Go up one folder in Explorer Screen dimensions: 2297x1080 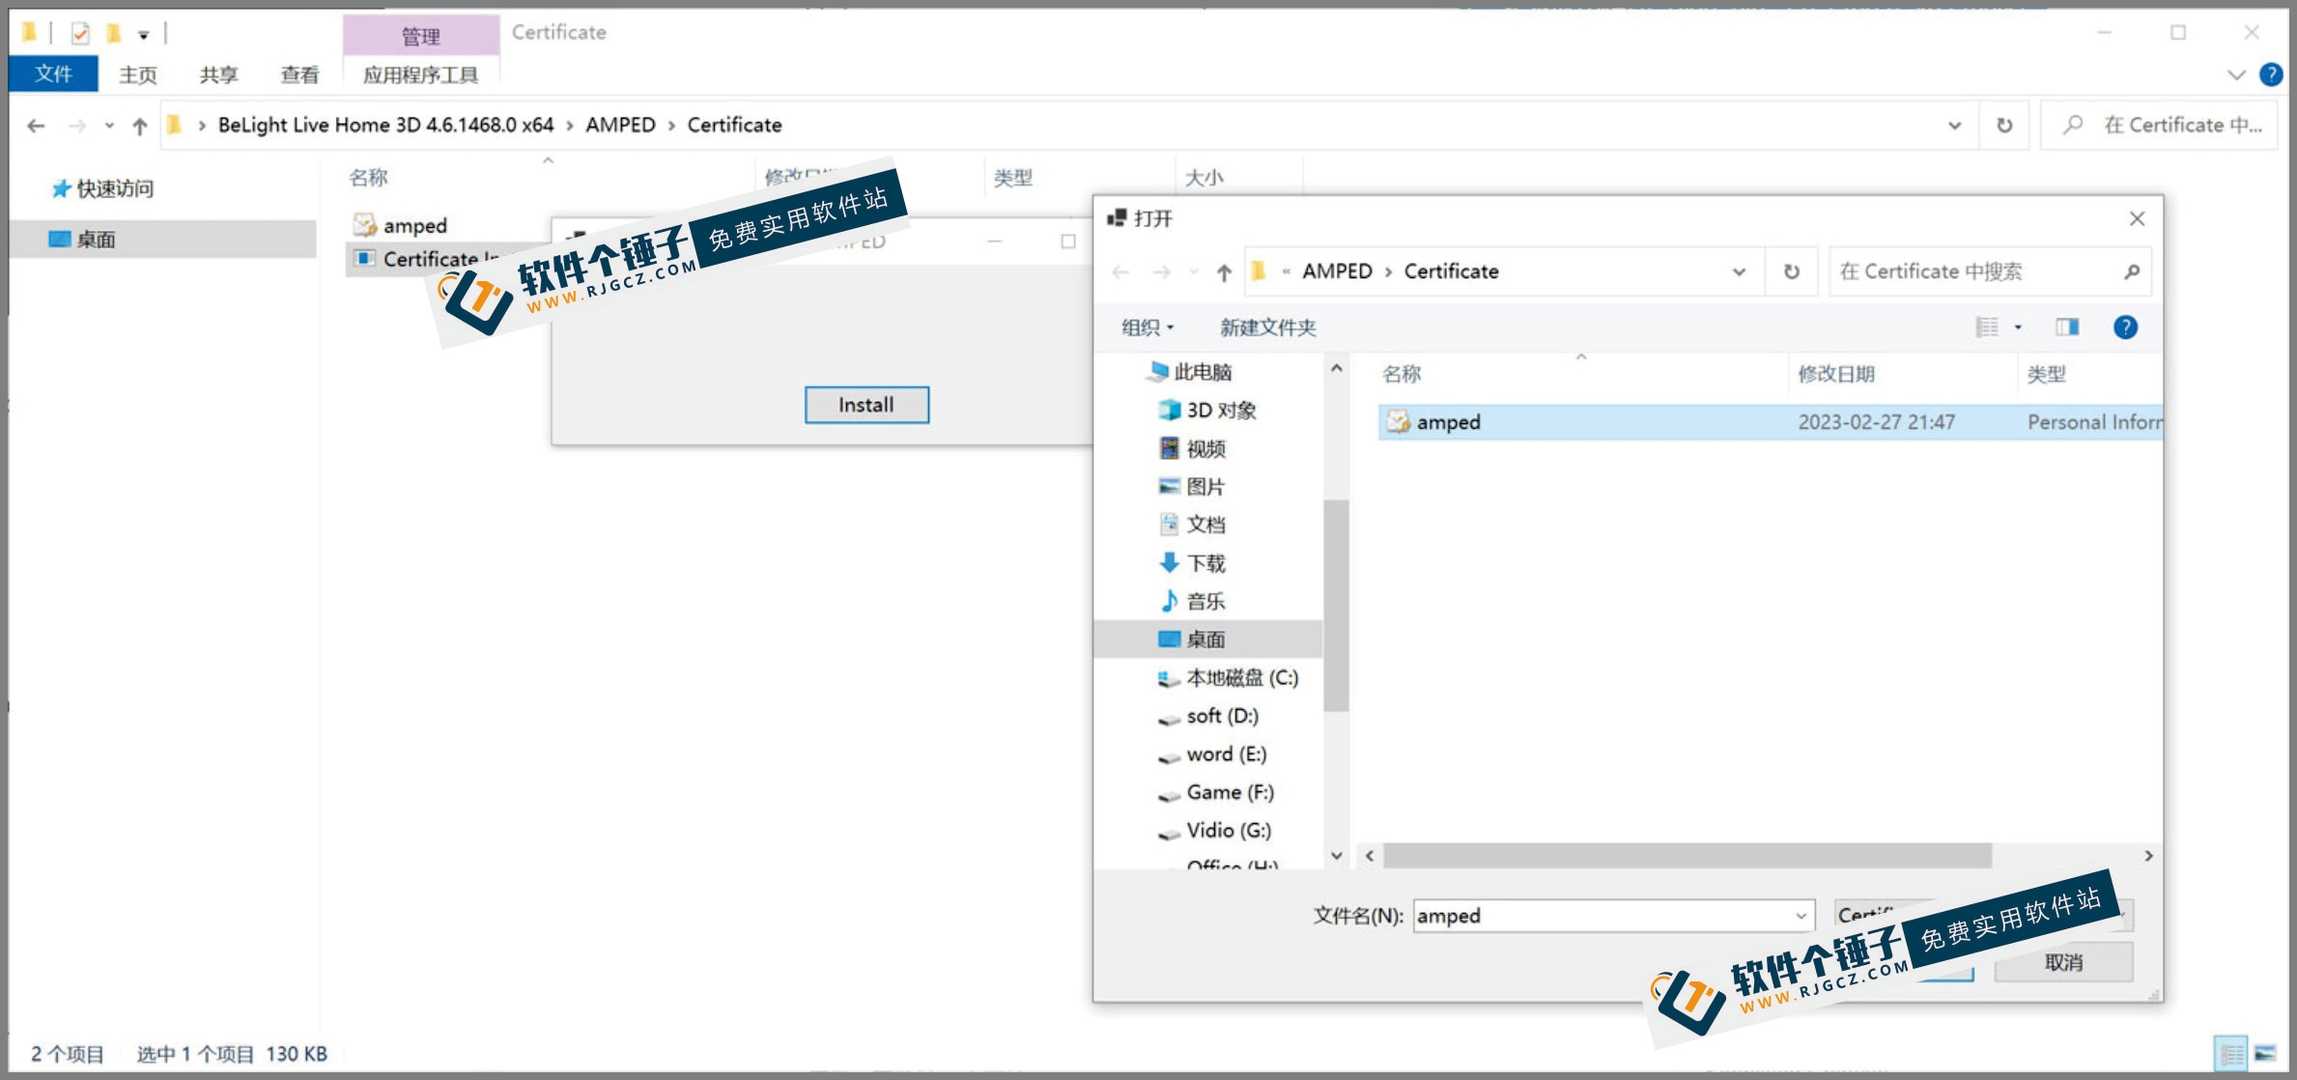point(140,126)
